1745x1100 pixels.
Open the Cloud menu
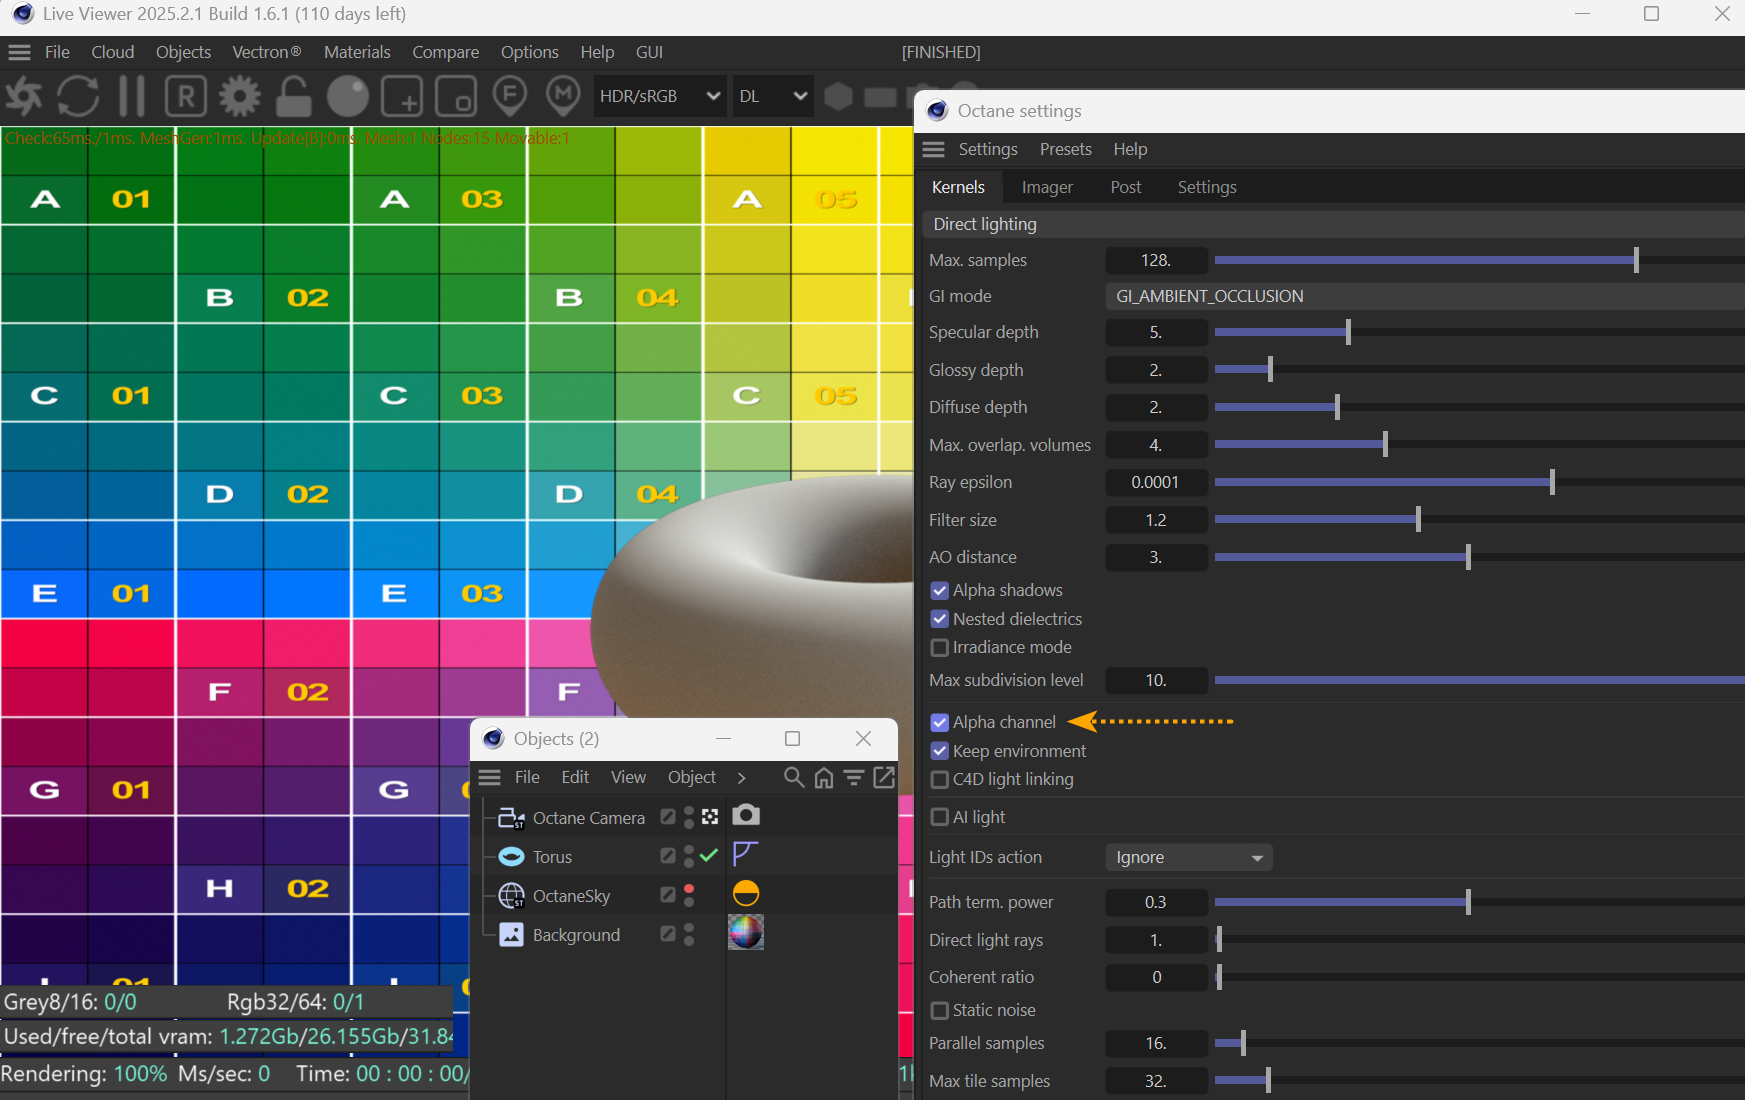pyautogui.click(x=113, y=52)
